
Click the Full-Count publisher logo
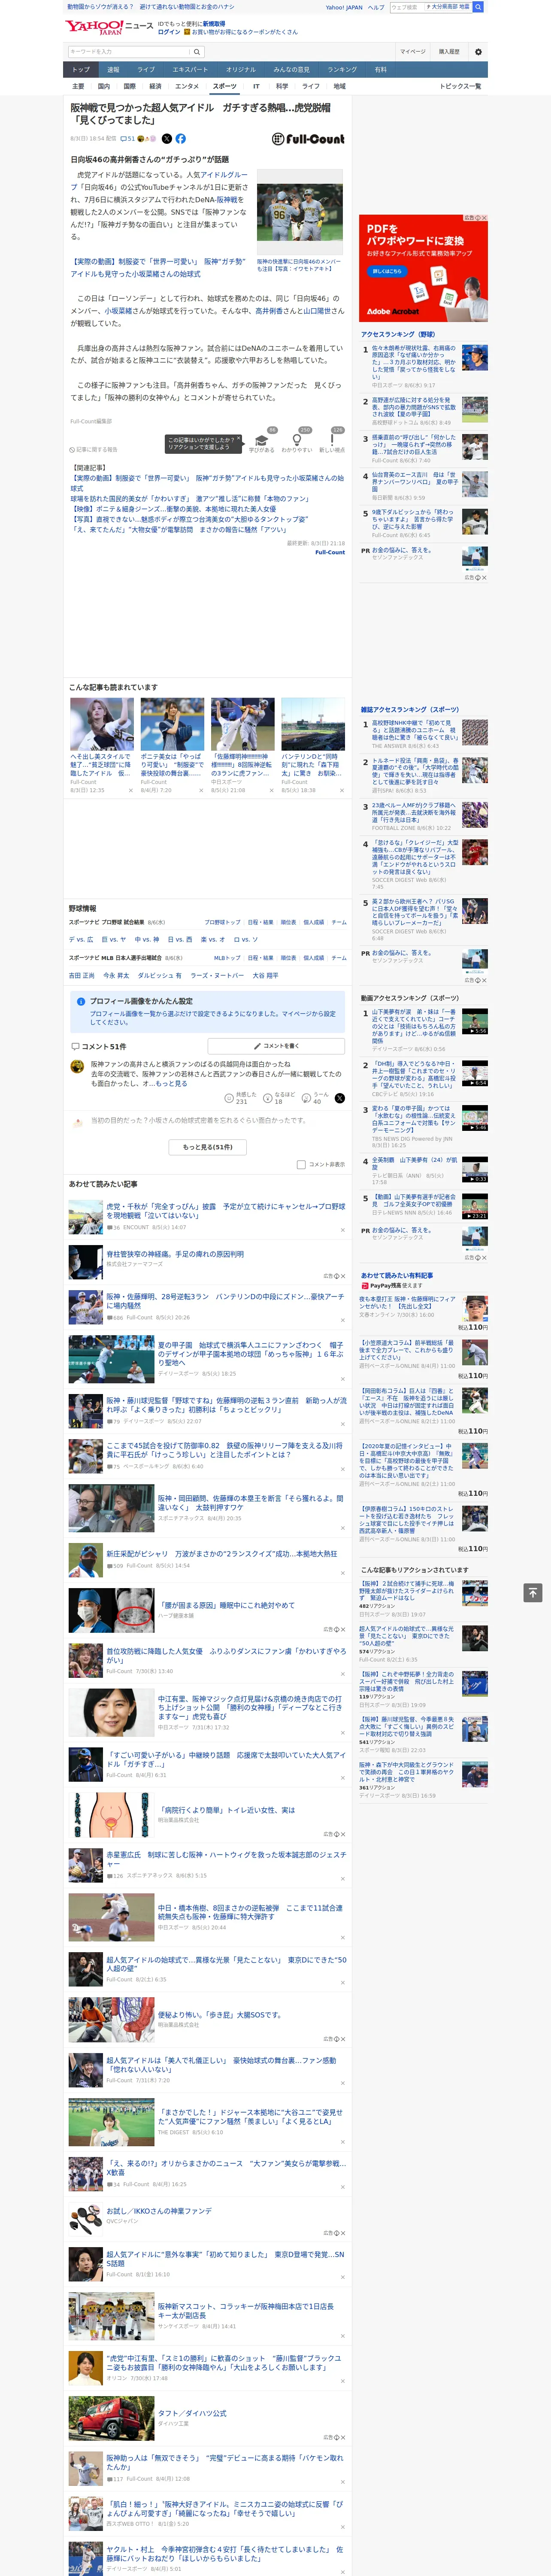308,139
